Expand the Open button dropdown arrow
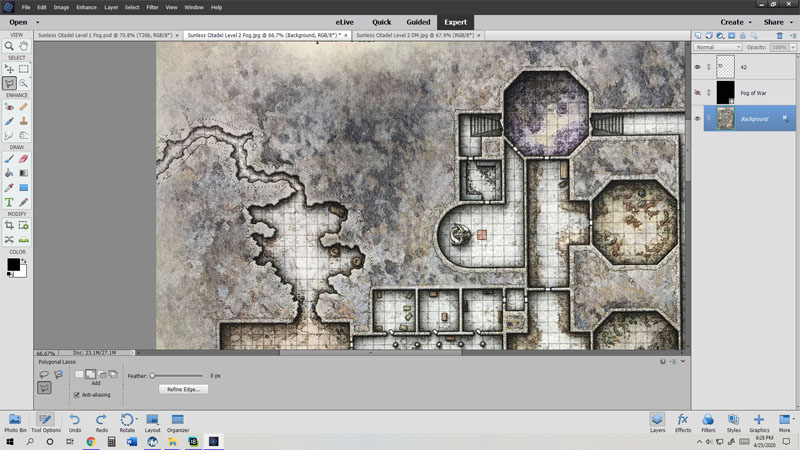Screen dimensions: 800x450 (x=37, y=22)
